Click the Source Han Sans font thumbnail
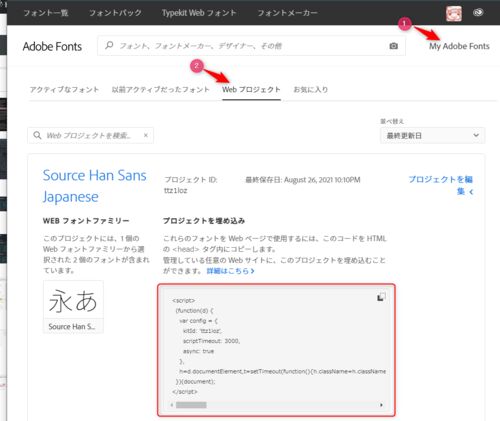Image resolution: width=500 pixels, height=421 pixels. 73,307
